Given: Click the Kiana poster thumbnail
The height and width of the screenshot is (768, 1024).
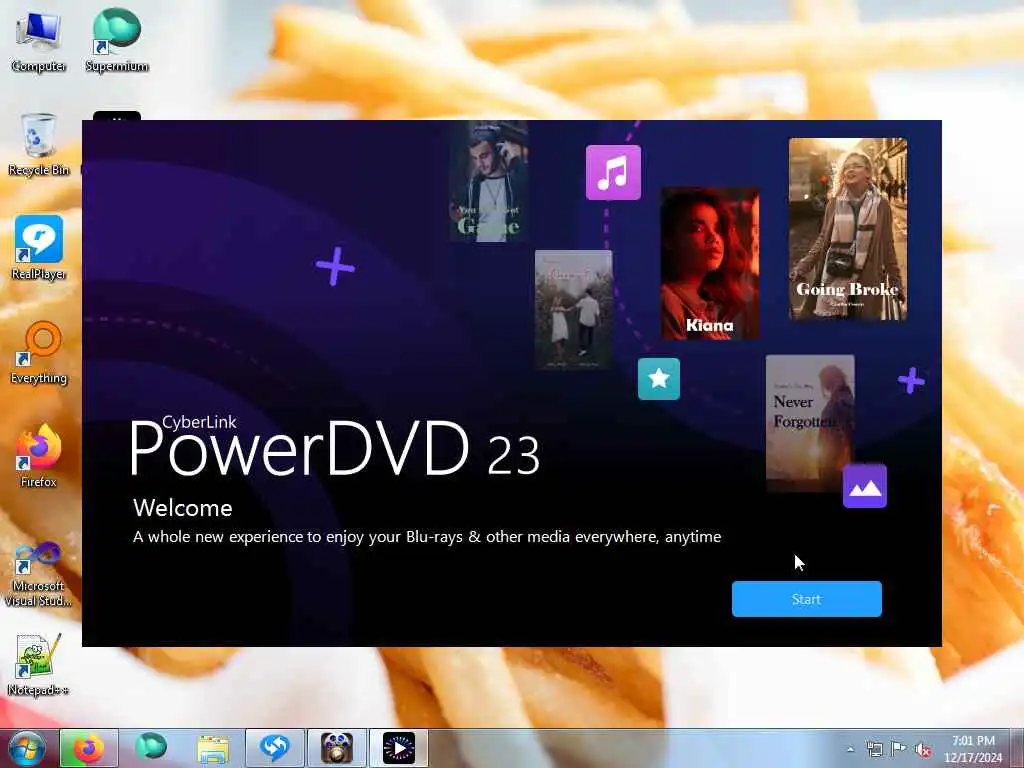Looking at the screenshot, I should 710,263.
